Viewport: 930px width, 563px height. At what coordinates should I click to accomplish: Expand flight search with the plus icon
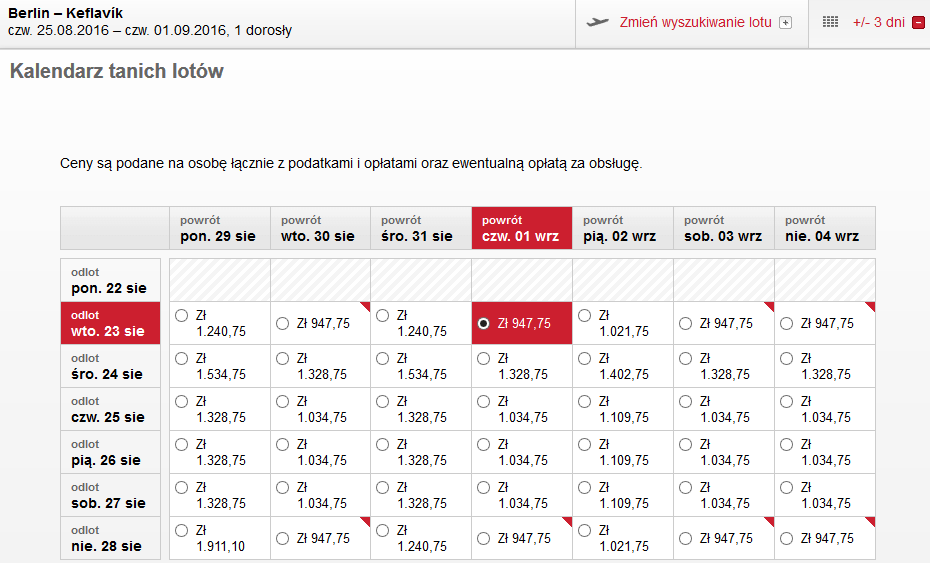pos(785,23)
